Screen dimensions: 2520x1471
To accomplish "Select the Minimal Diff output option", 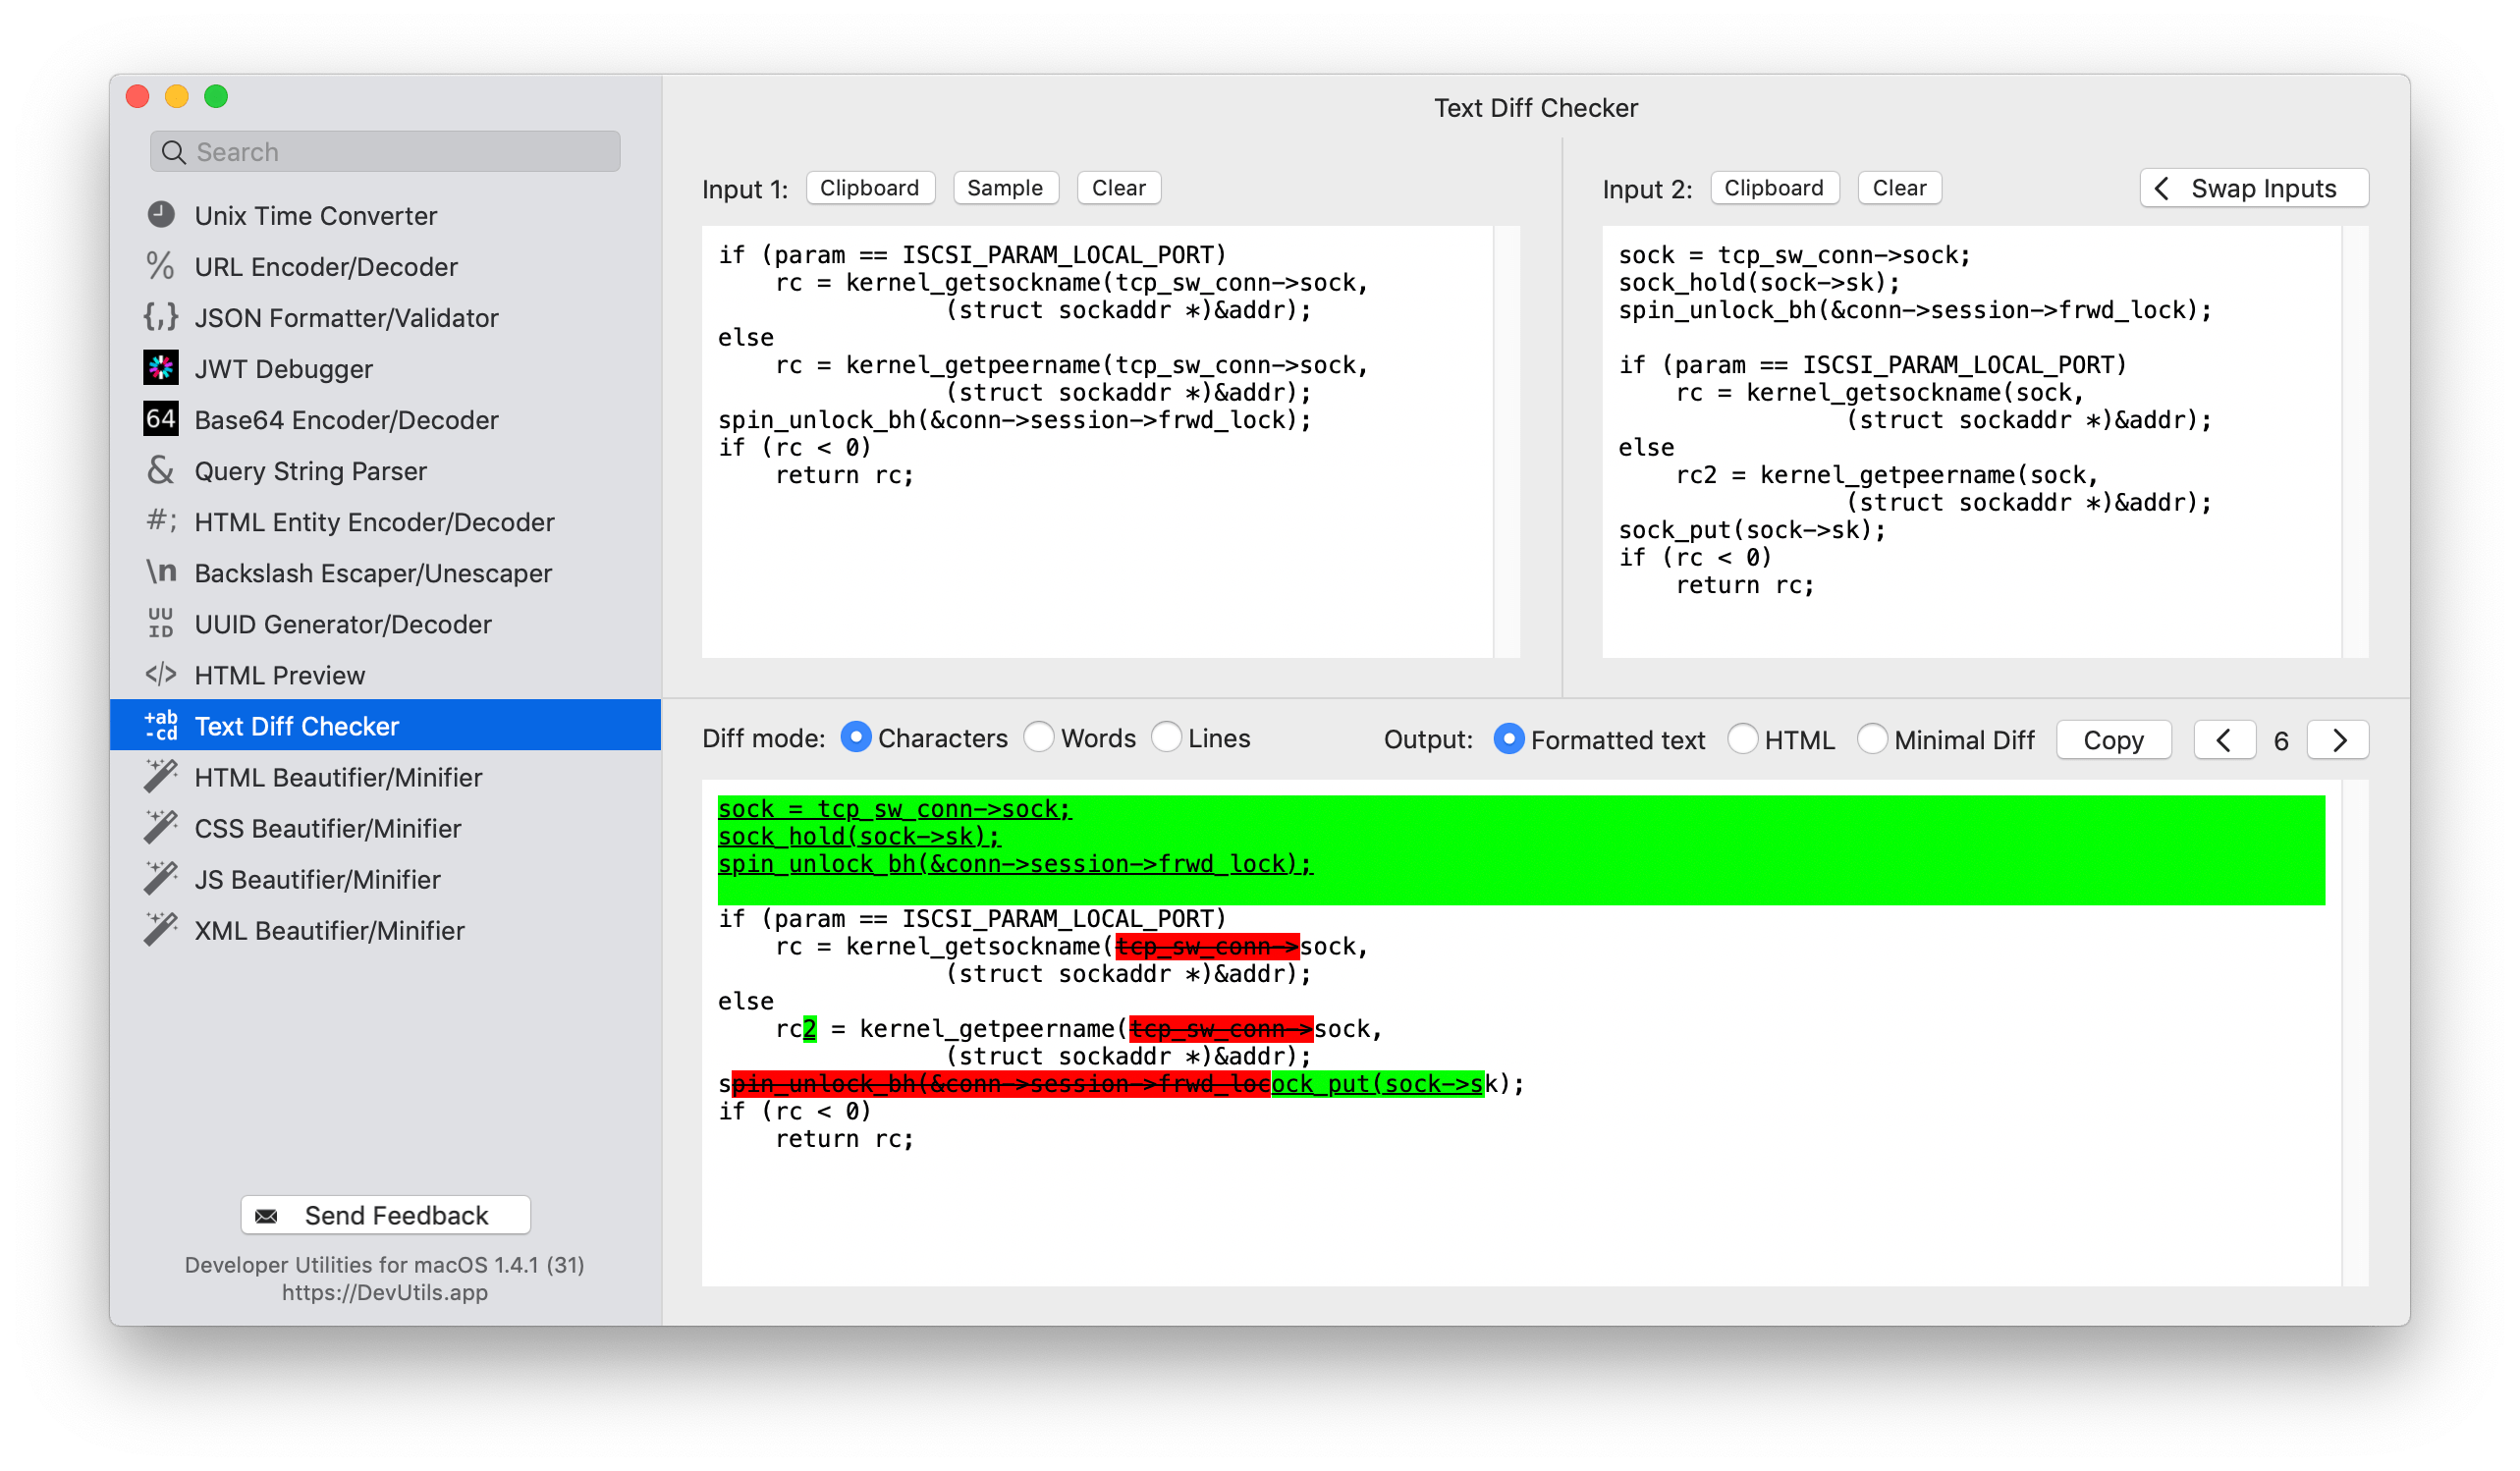I will (x=1869, y=739).
